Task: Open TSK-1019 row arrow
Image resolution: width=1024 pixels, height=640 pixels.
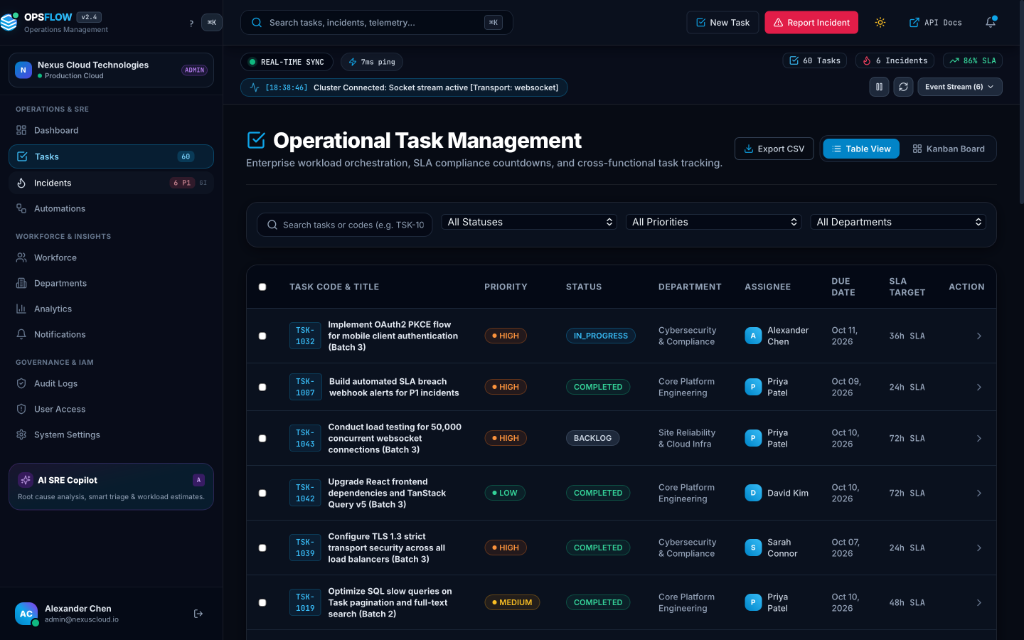Action: [x=979, y=603]
